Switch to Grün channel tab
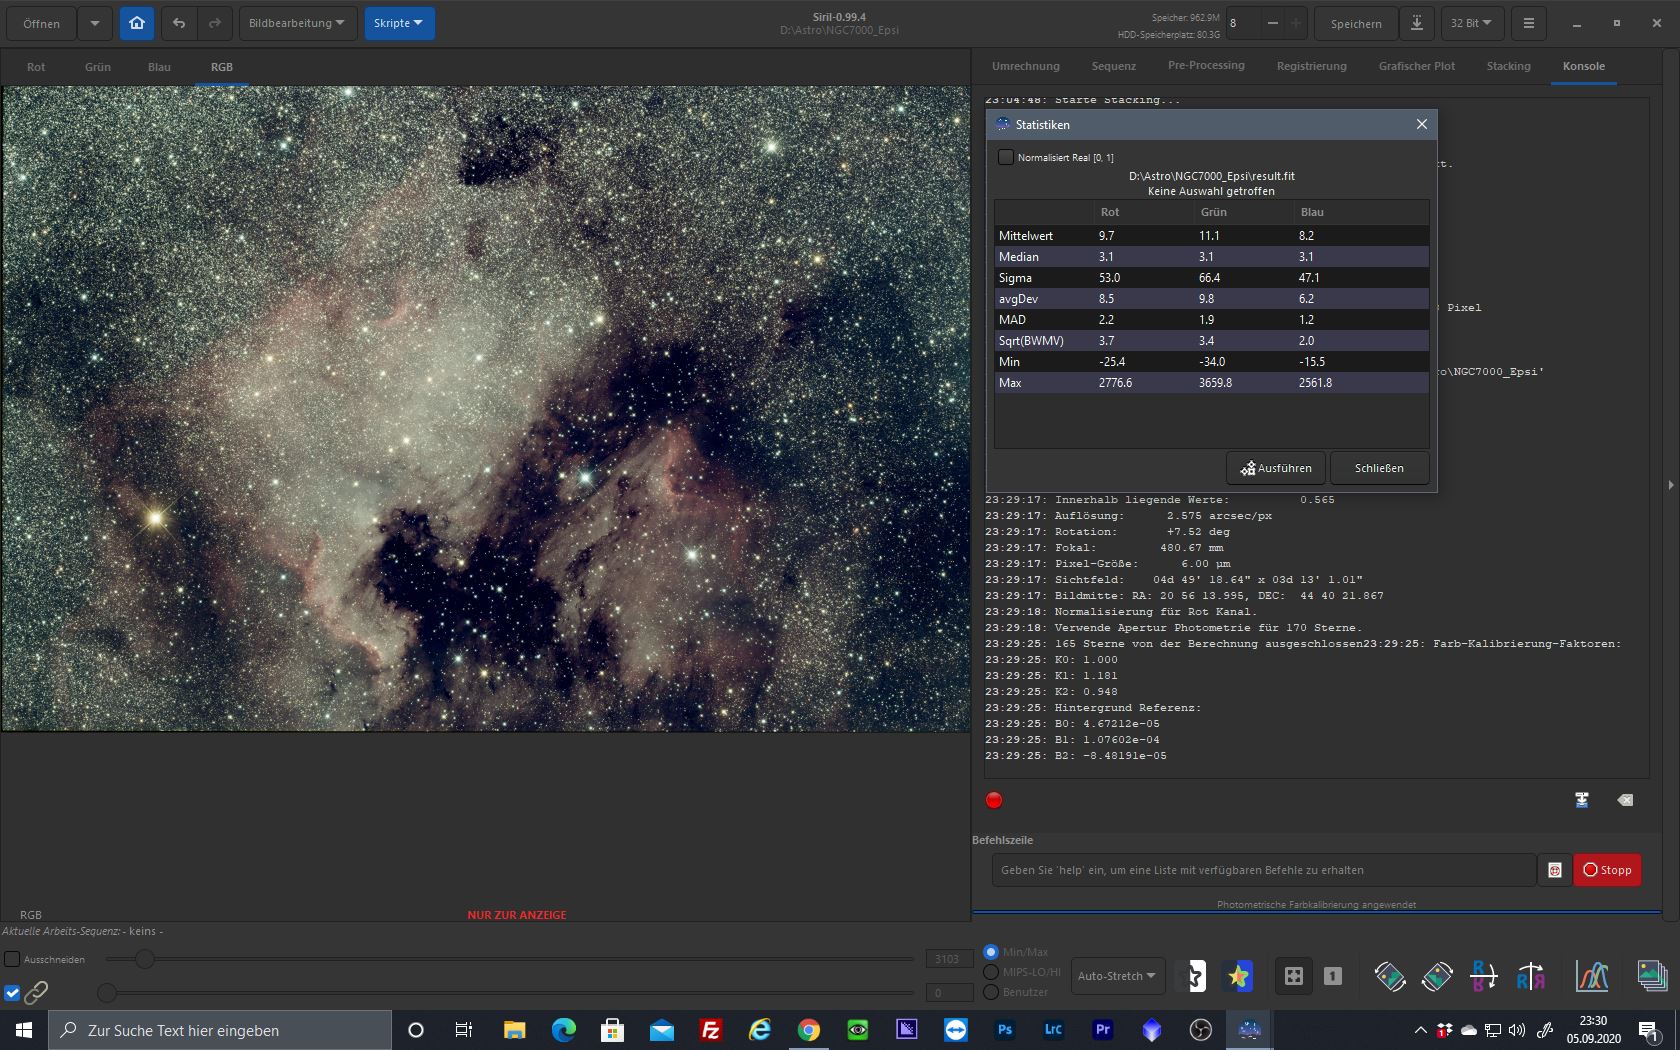The image size is (1680, 1050). pos(98,67)
